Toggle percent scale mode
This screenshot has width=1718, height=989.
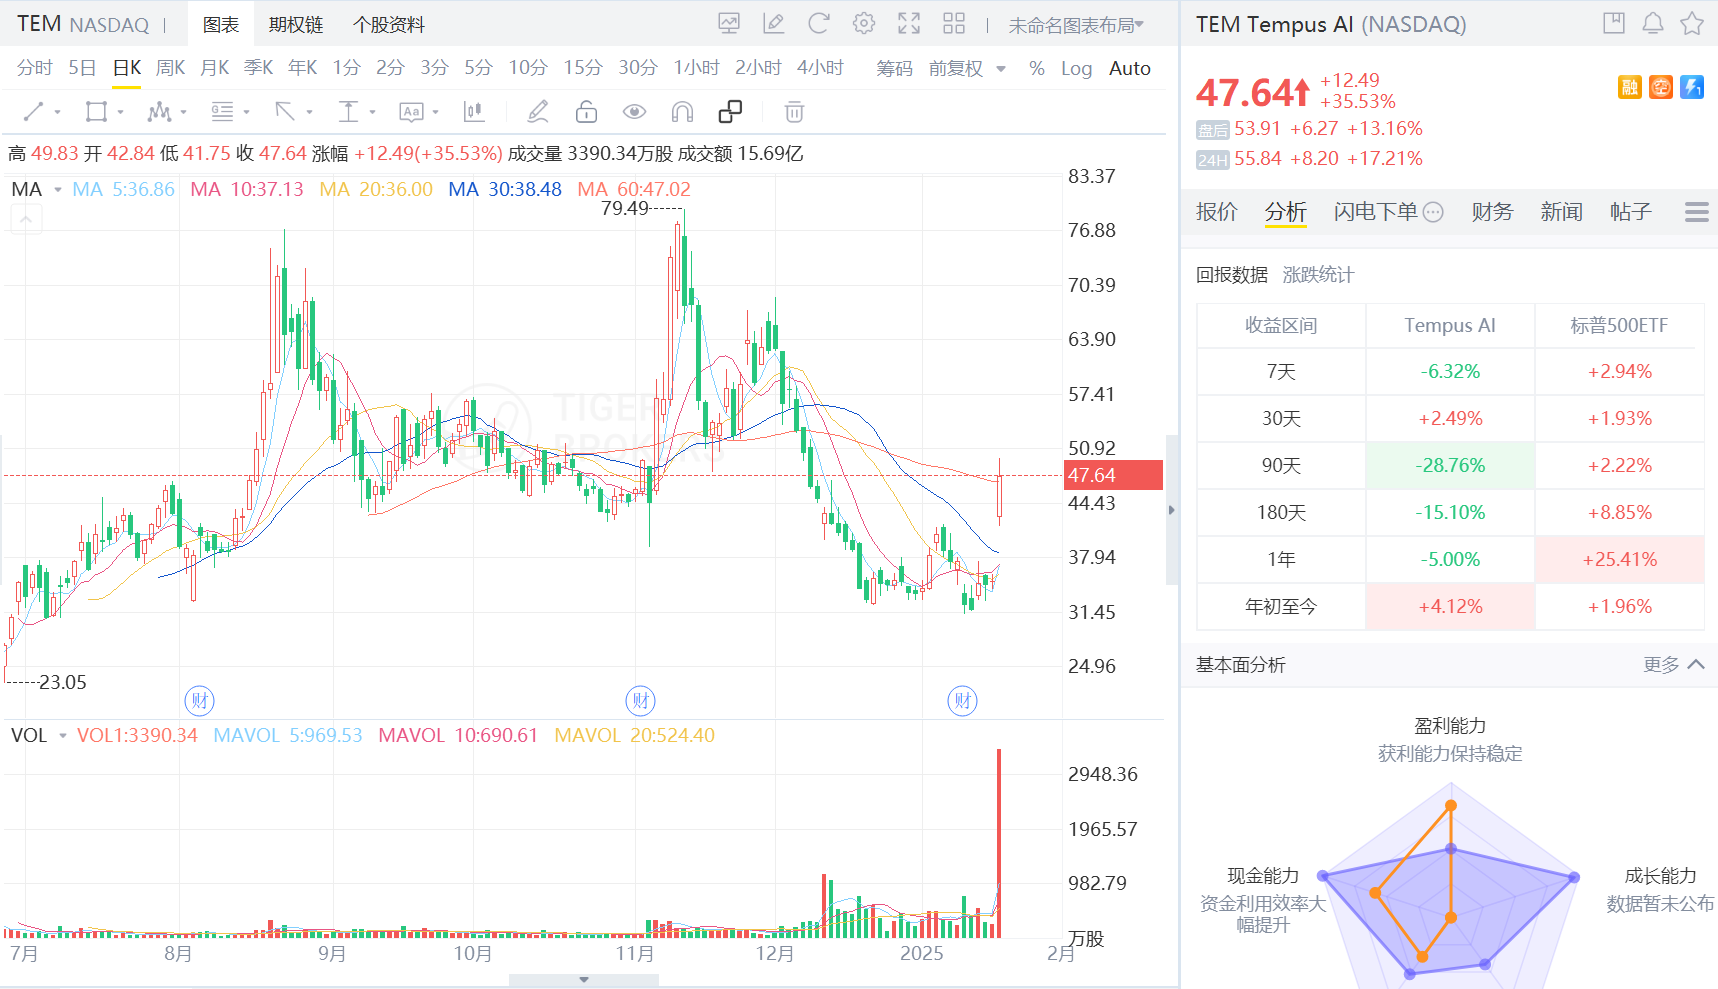click(1037, 68)
